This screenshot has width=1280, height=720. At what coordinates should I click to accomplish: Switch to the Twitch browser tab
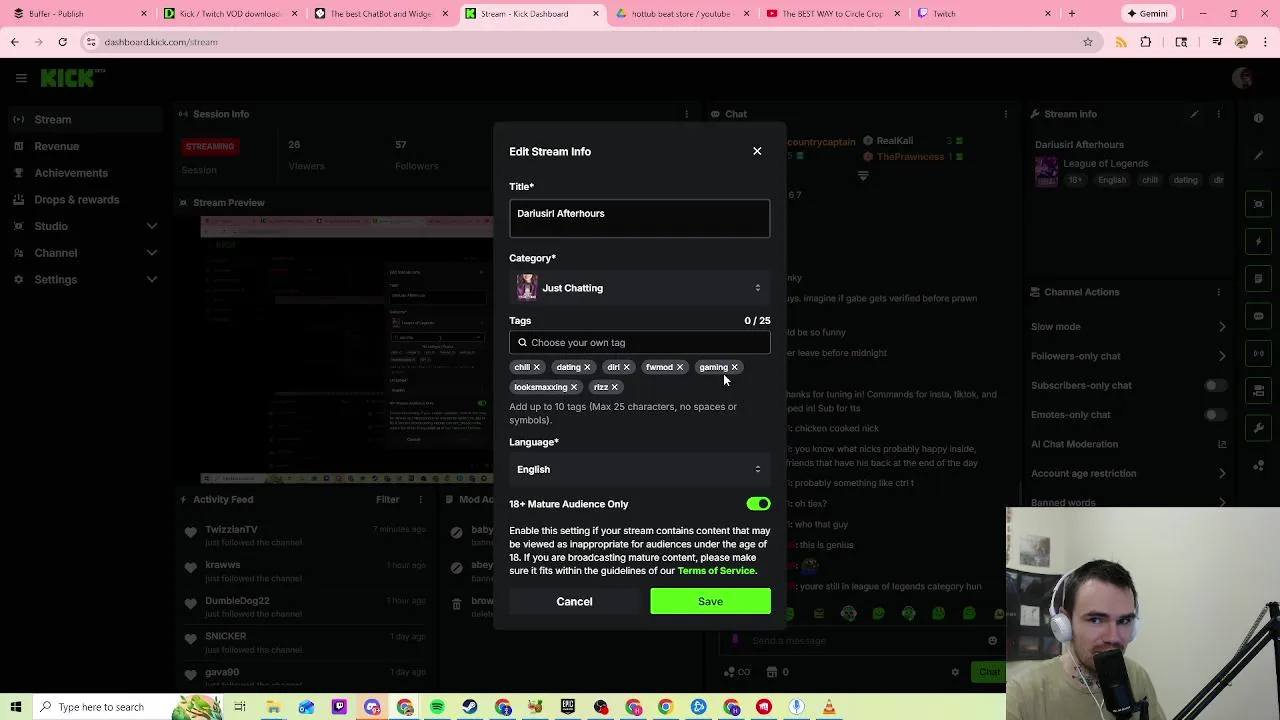click(x=982, y=14)
